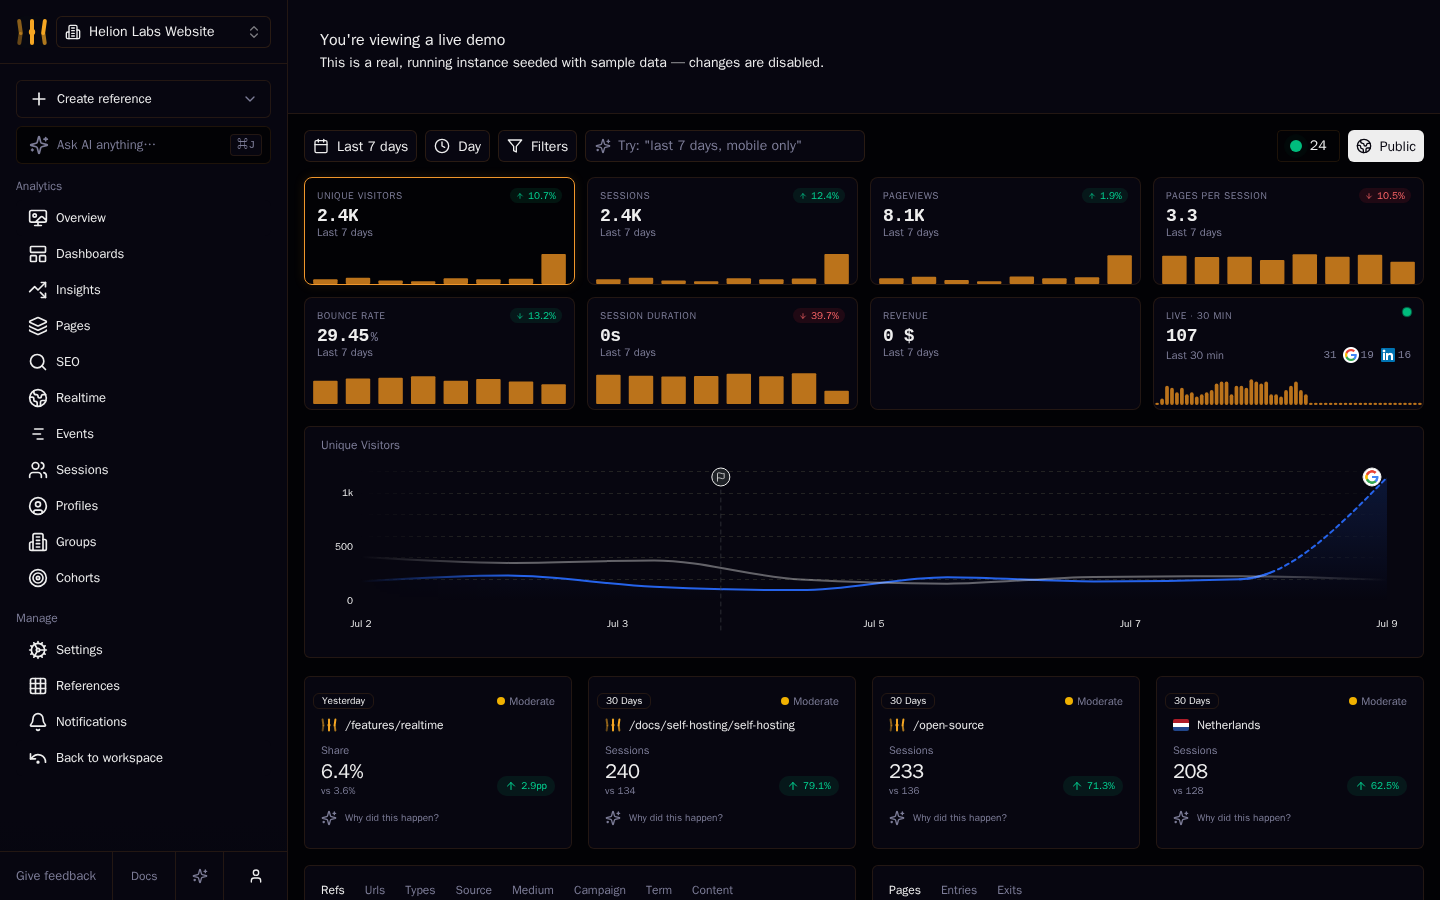The image size is (1440, 900).
Task: Open the Live 30 min card
Action: pos(1288,353)
